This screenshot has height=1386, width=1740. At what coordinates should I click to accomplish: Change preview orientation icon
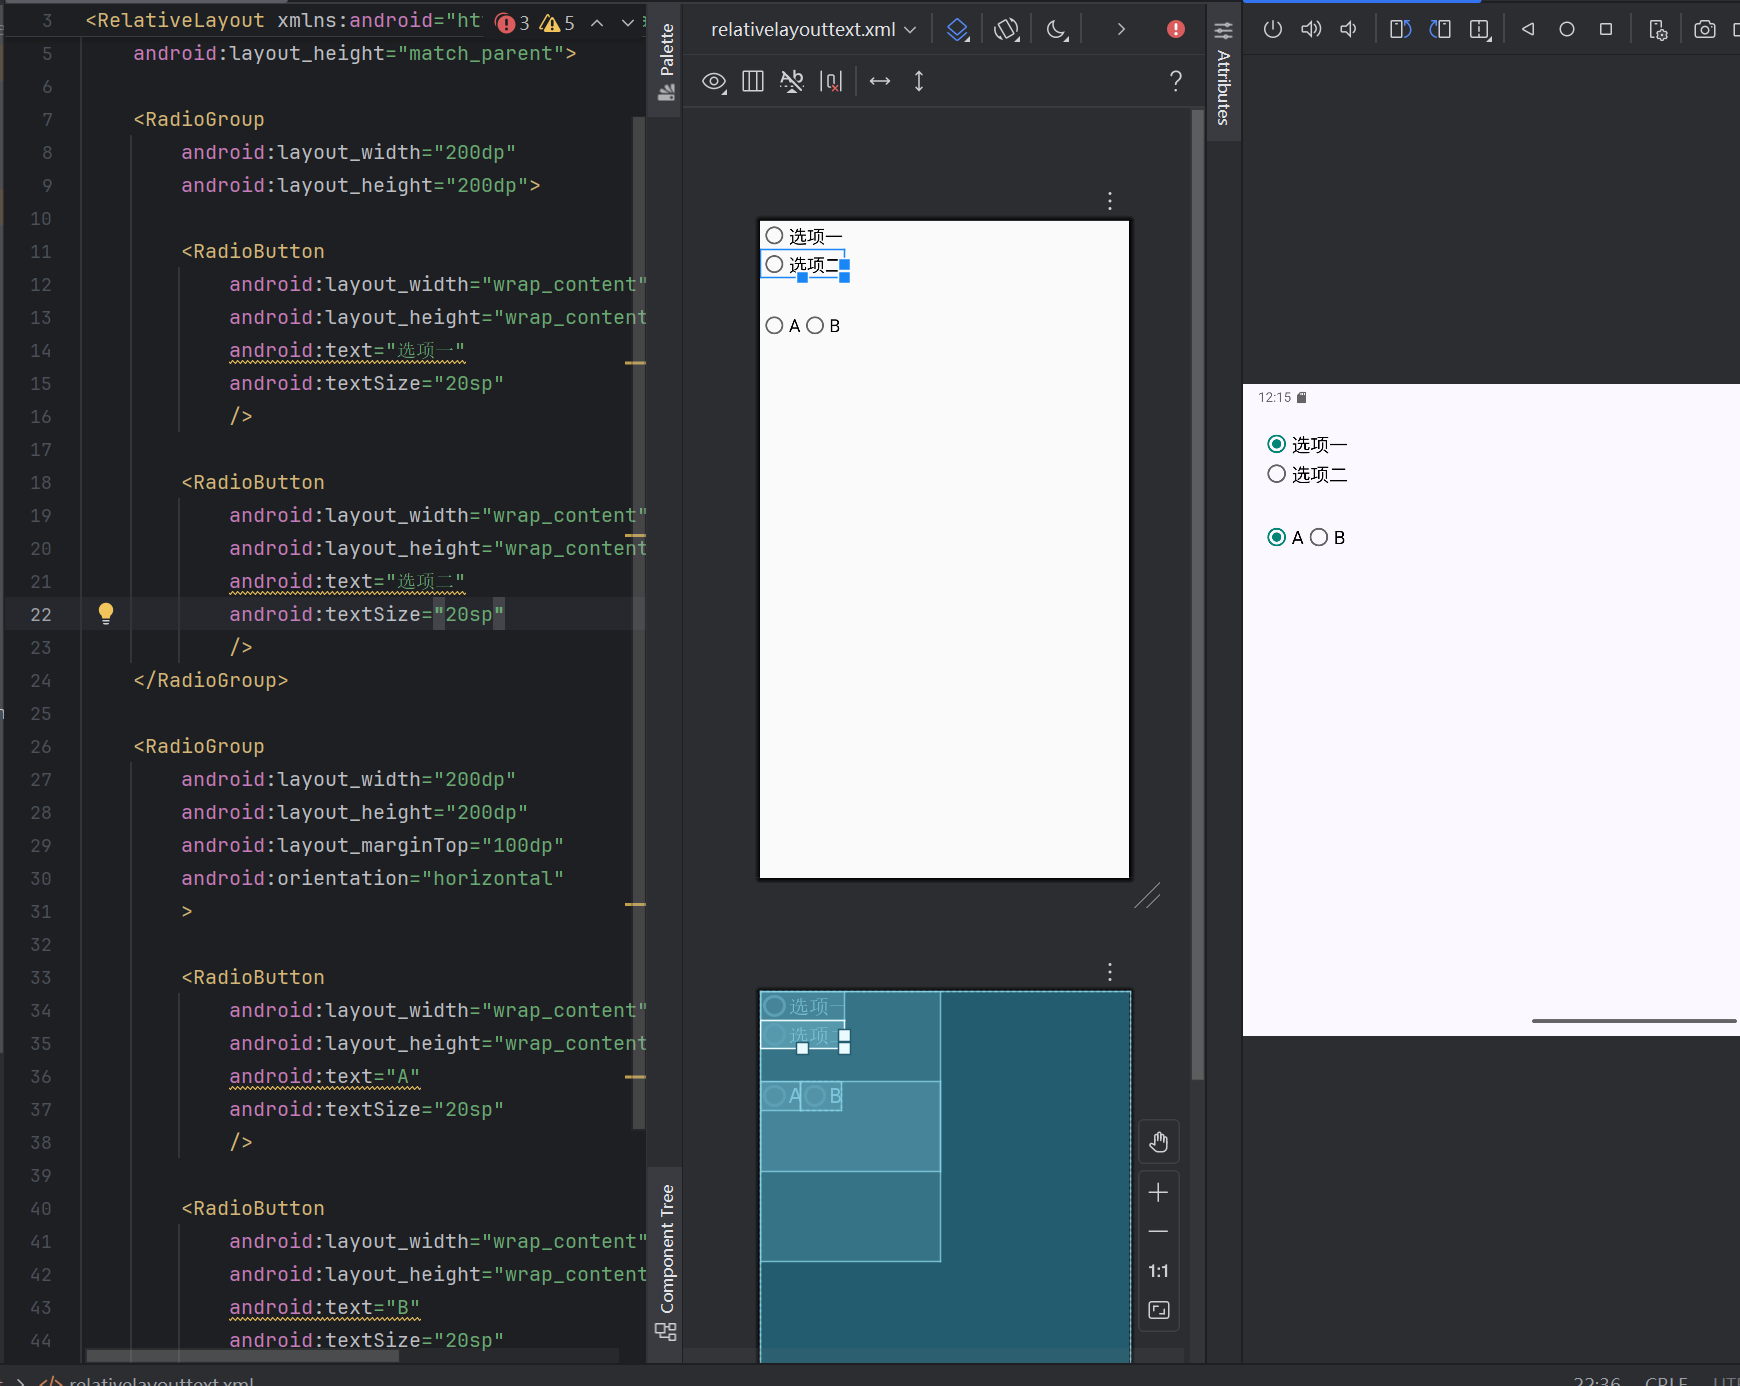point(1007,30)
